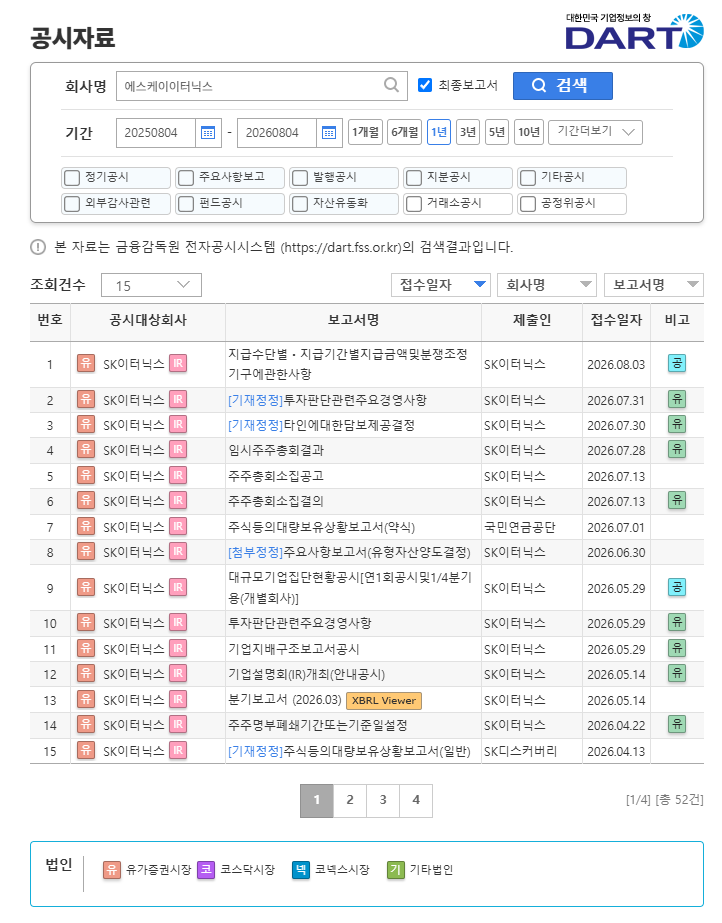Image resolution: width=722 pixels, height=923 pixels.
Task: Click the 유 remark badge in row 11
Action: click(x=677, y=648)
